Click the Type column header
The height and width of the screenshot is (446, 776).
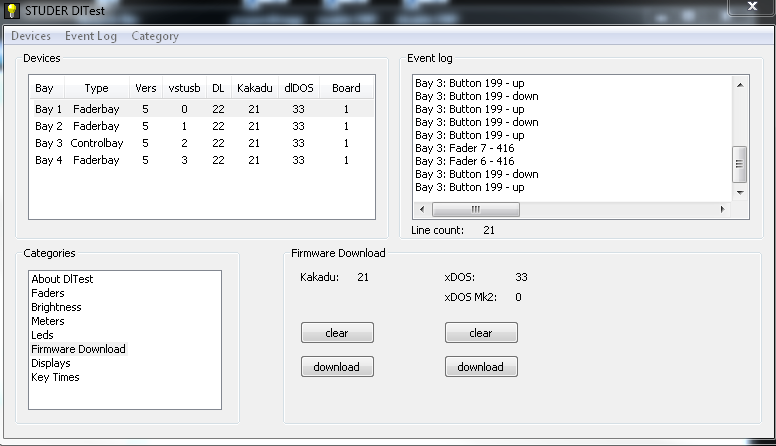[x=97, y=88]
